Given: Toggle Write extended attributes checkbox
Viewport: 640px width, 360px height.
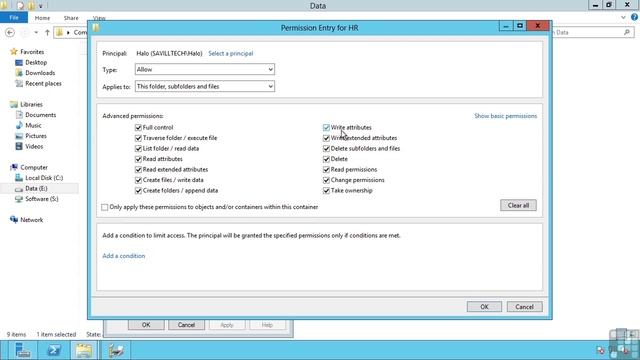Looking at the screenshot, I should click(326, 138).
